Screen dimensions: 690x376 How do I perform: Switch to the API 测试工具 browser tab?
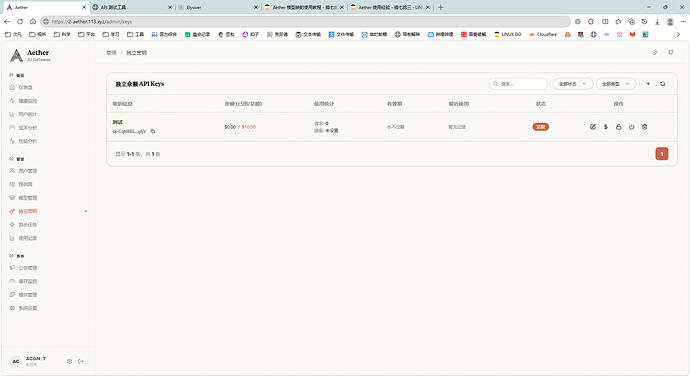[132, 7]
